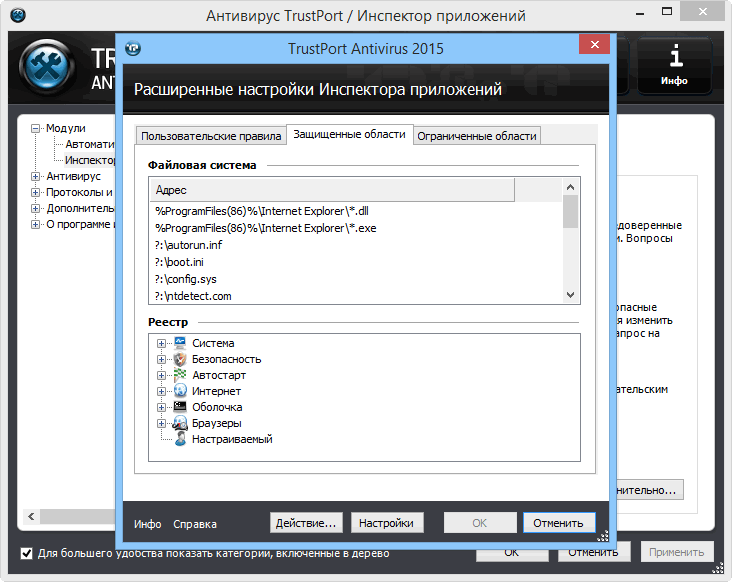Click the Настройки button

click(x=387, y=523)
